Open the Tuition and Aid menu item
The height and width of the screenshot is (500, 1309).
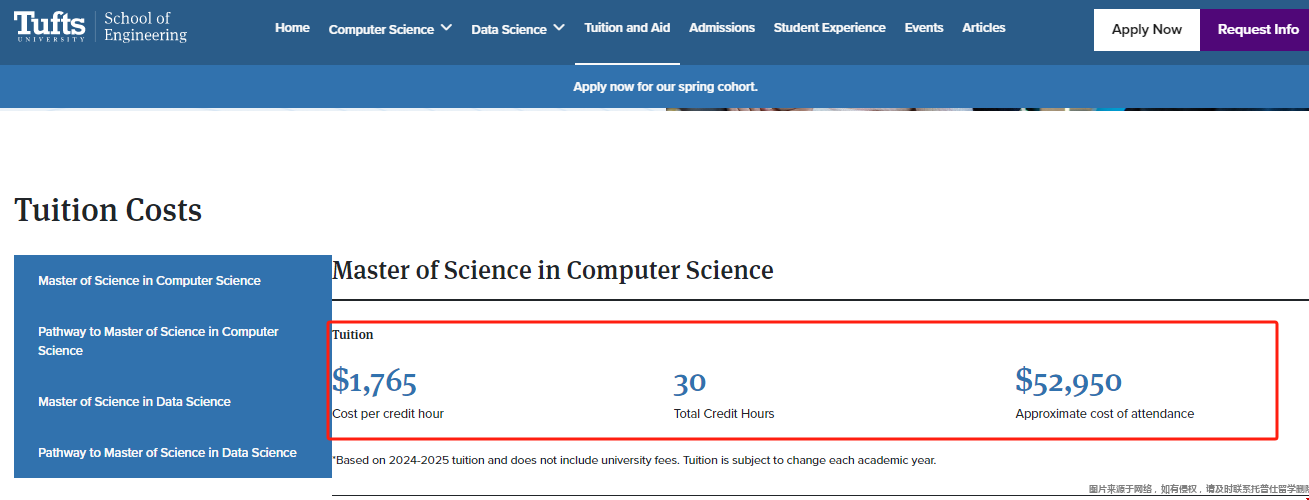point(627,28)
